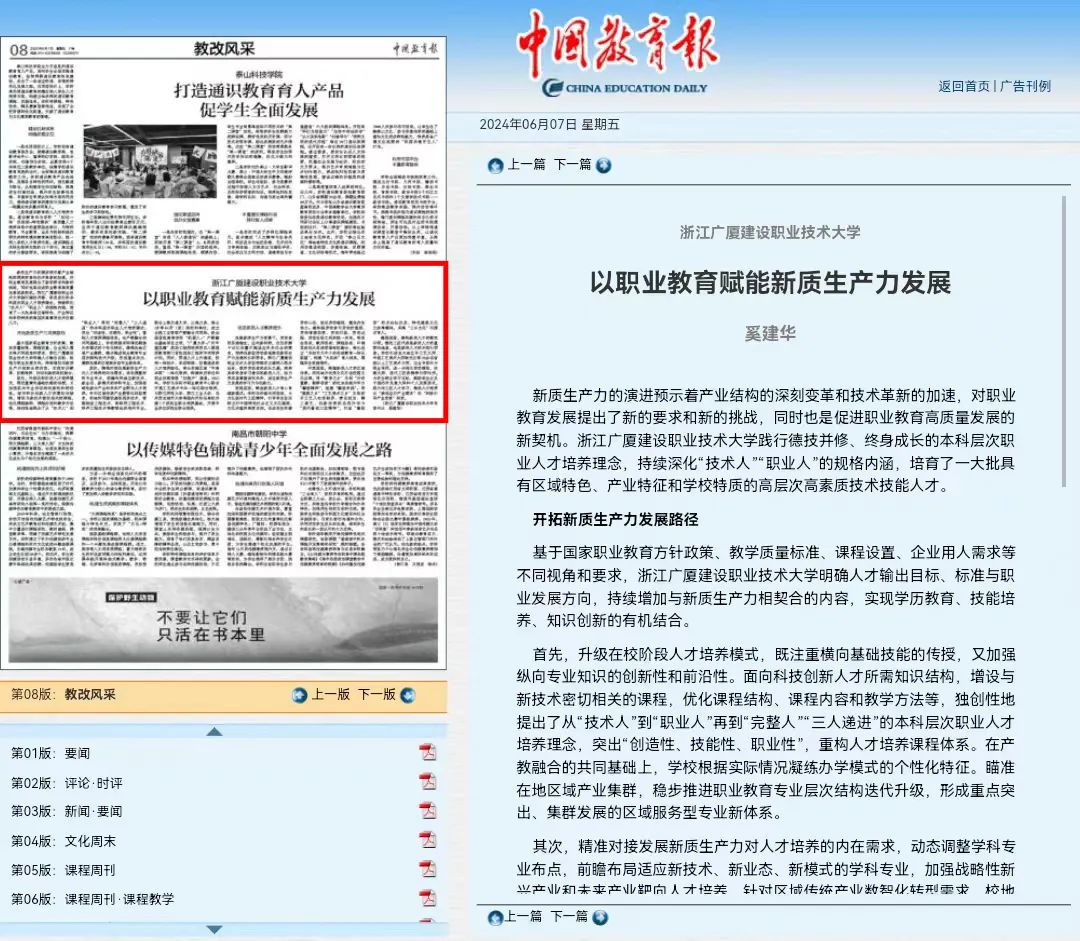
Task: Open the 第04版 文化周末 PDF icon
Action: pyautogui.click(x=427, y=840)
